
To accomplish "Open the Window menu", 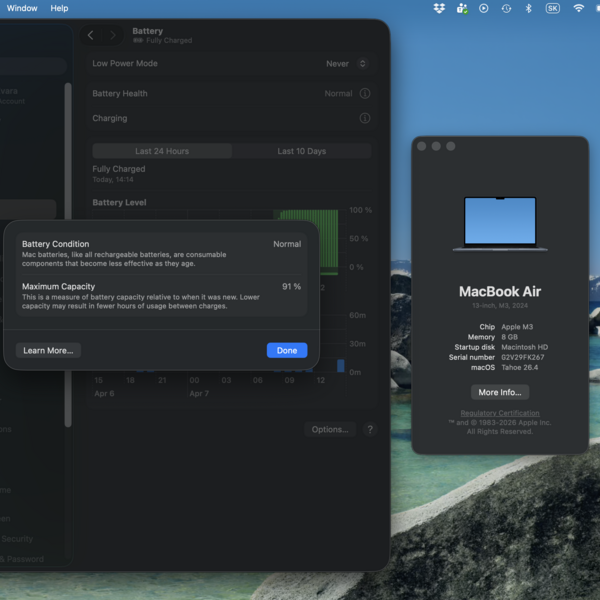I will coord(21,8).
